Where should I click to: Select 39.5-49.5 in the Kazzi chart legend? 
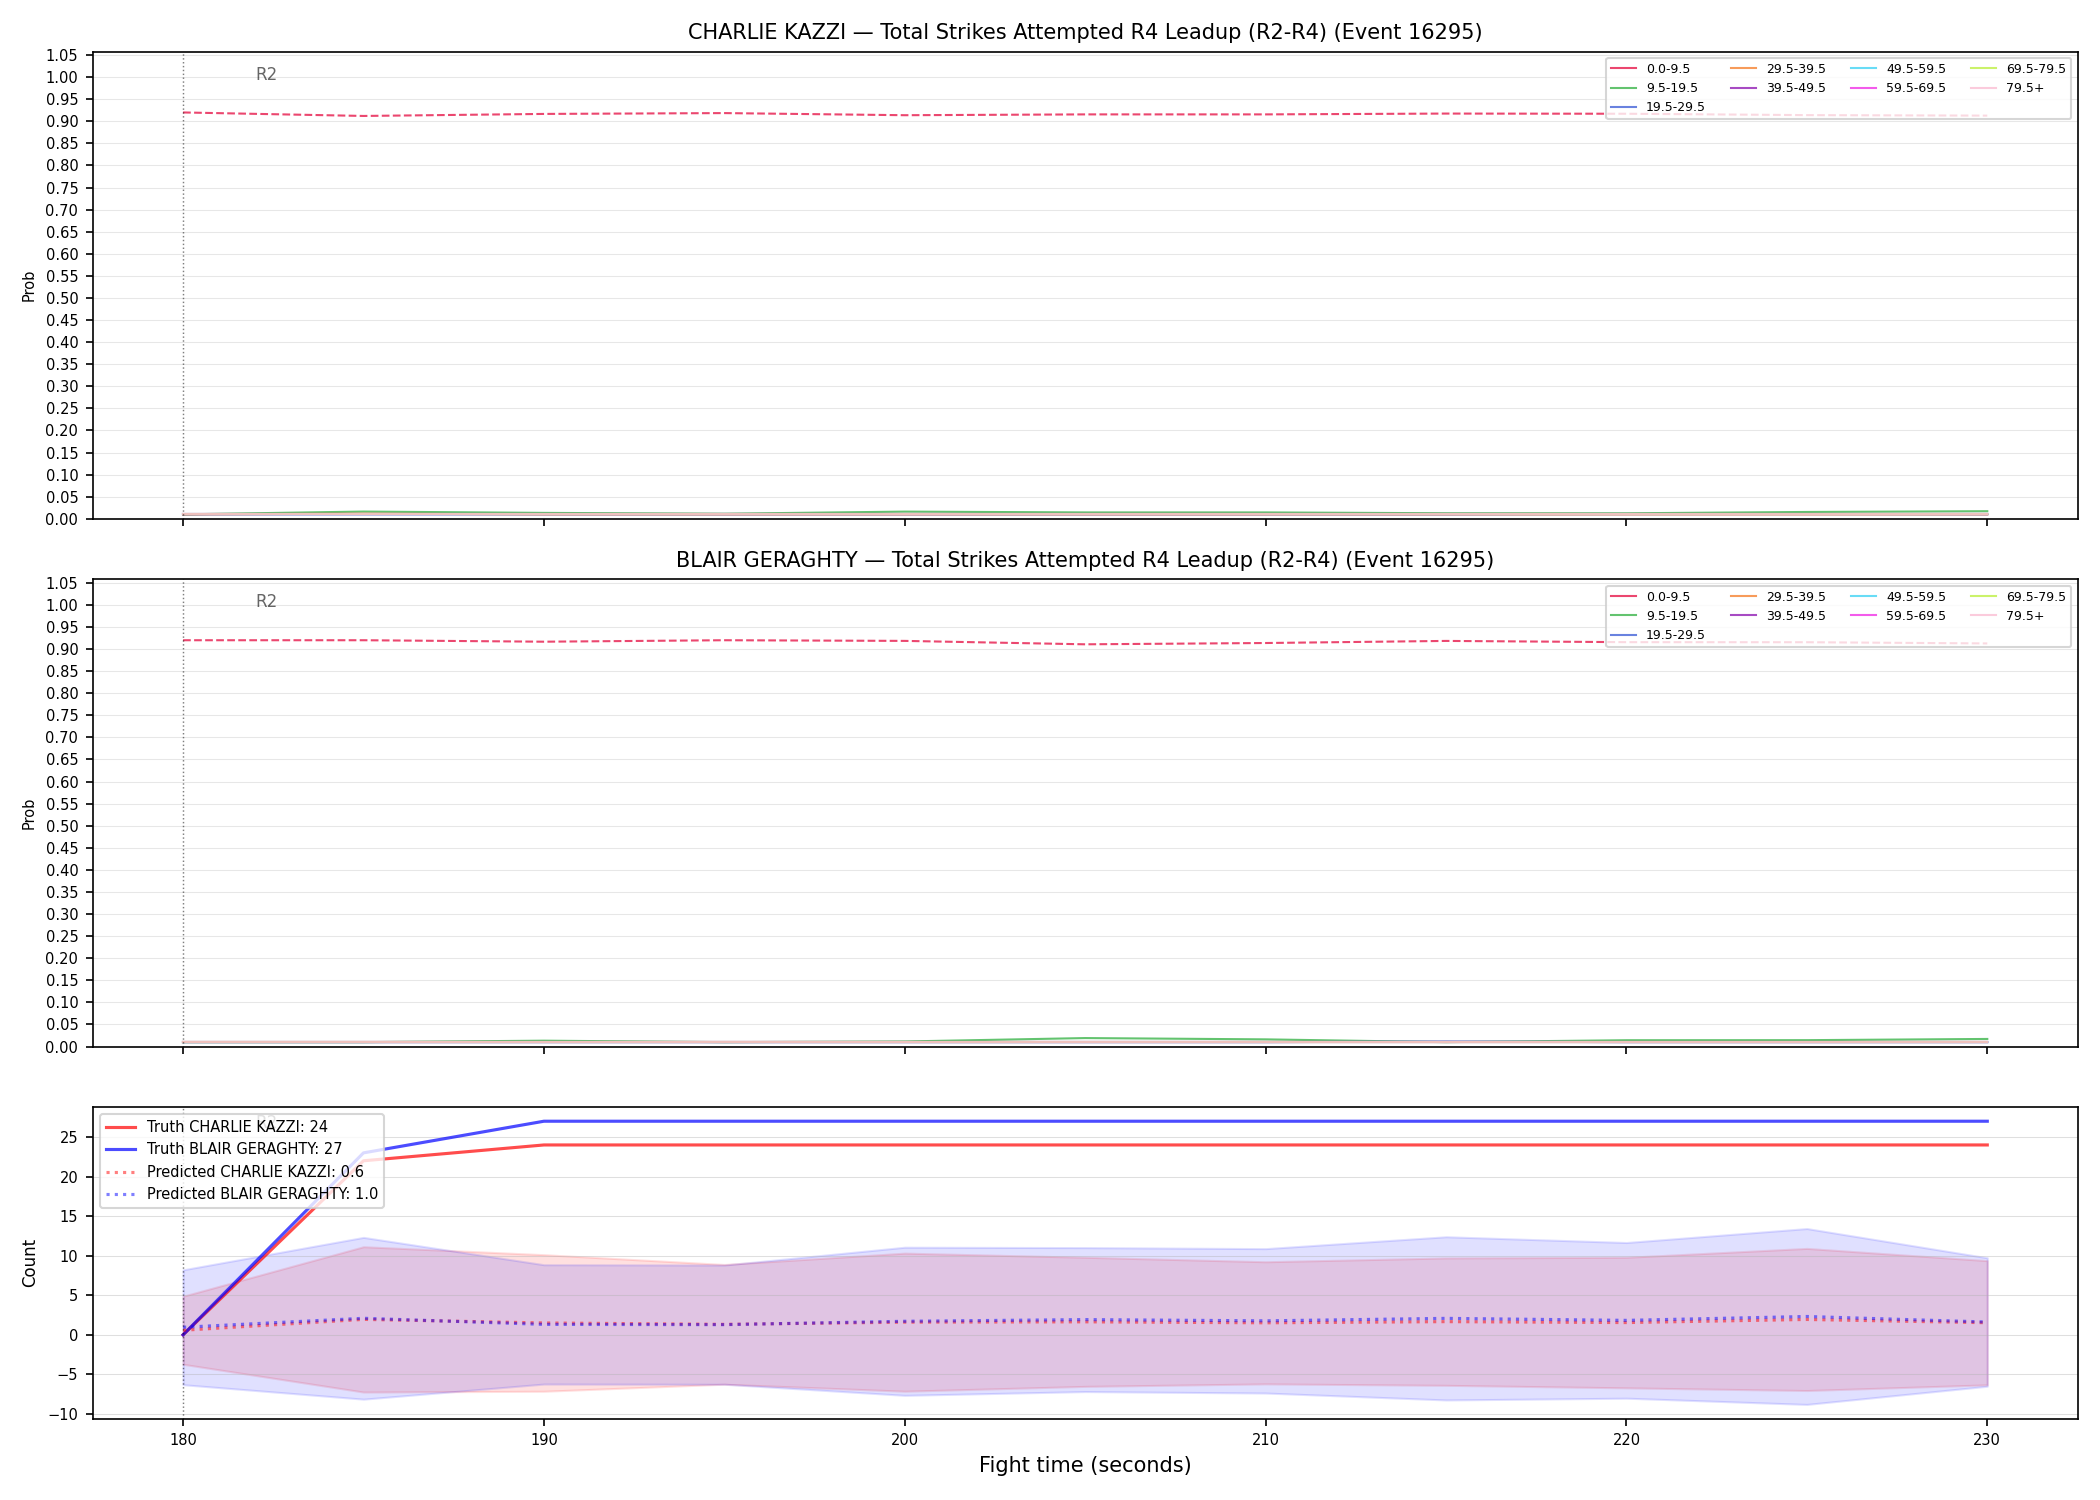pyautogui.click(x=1796, y=88)
